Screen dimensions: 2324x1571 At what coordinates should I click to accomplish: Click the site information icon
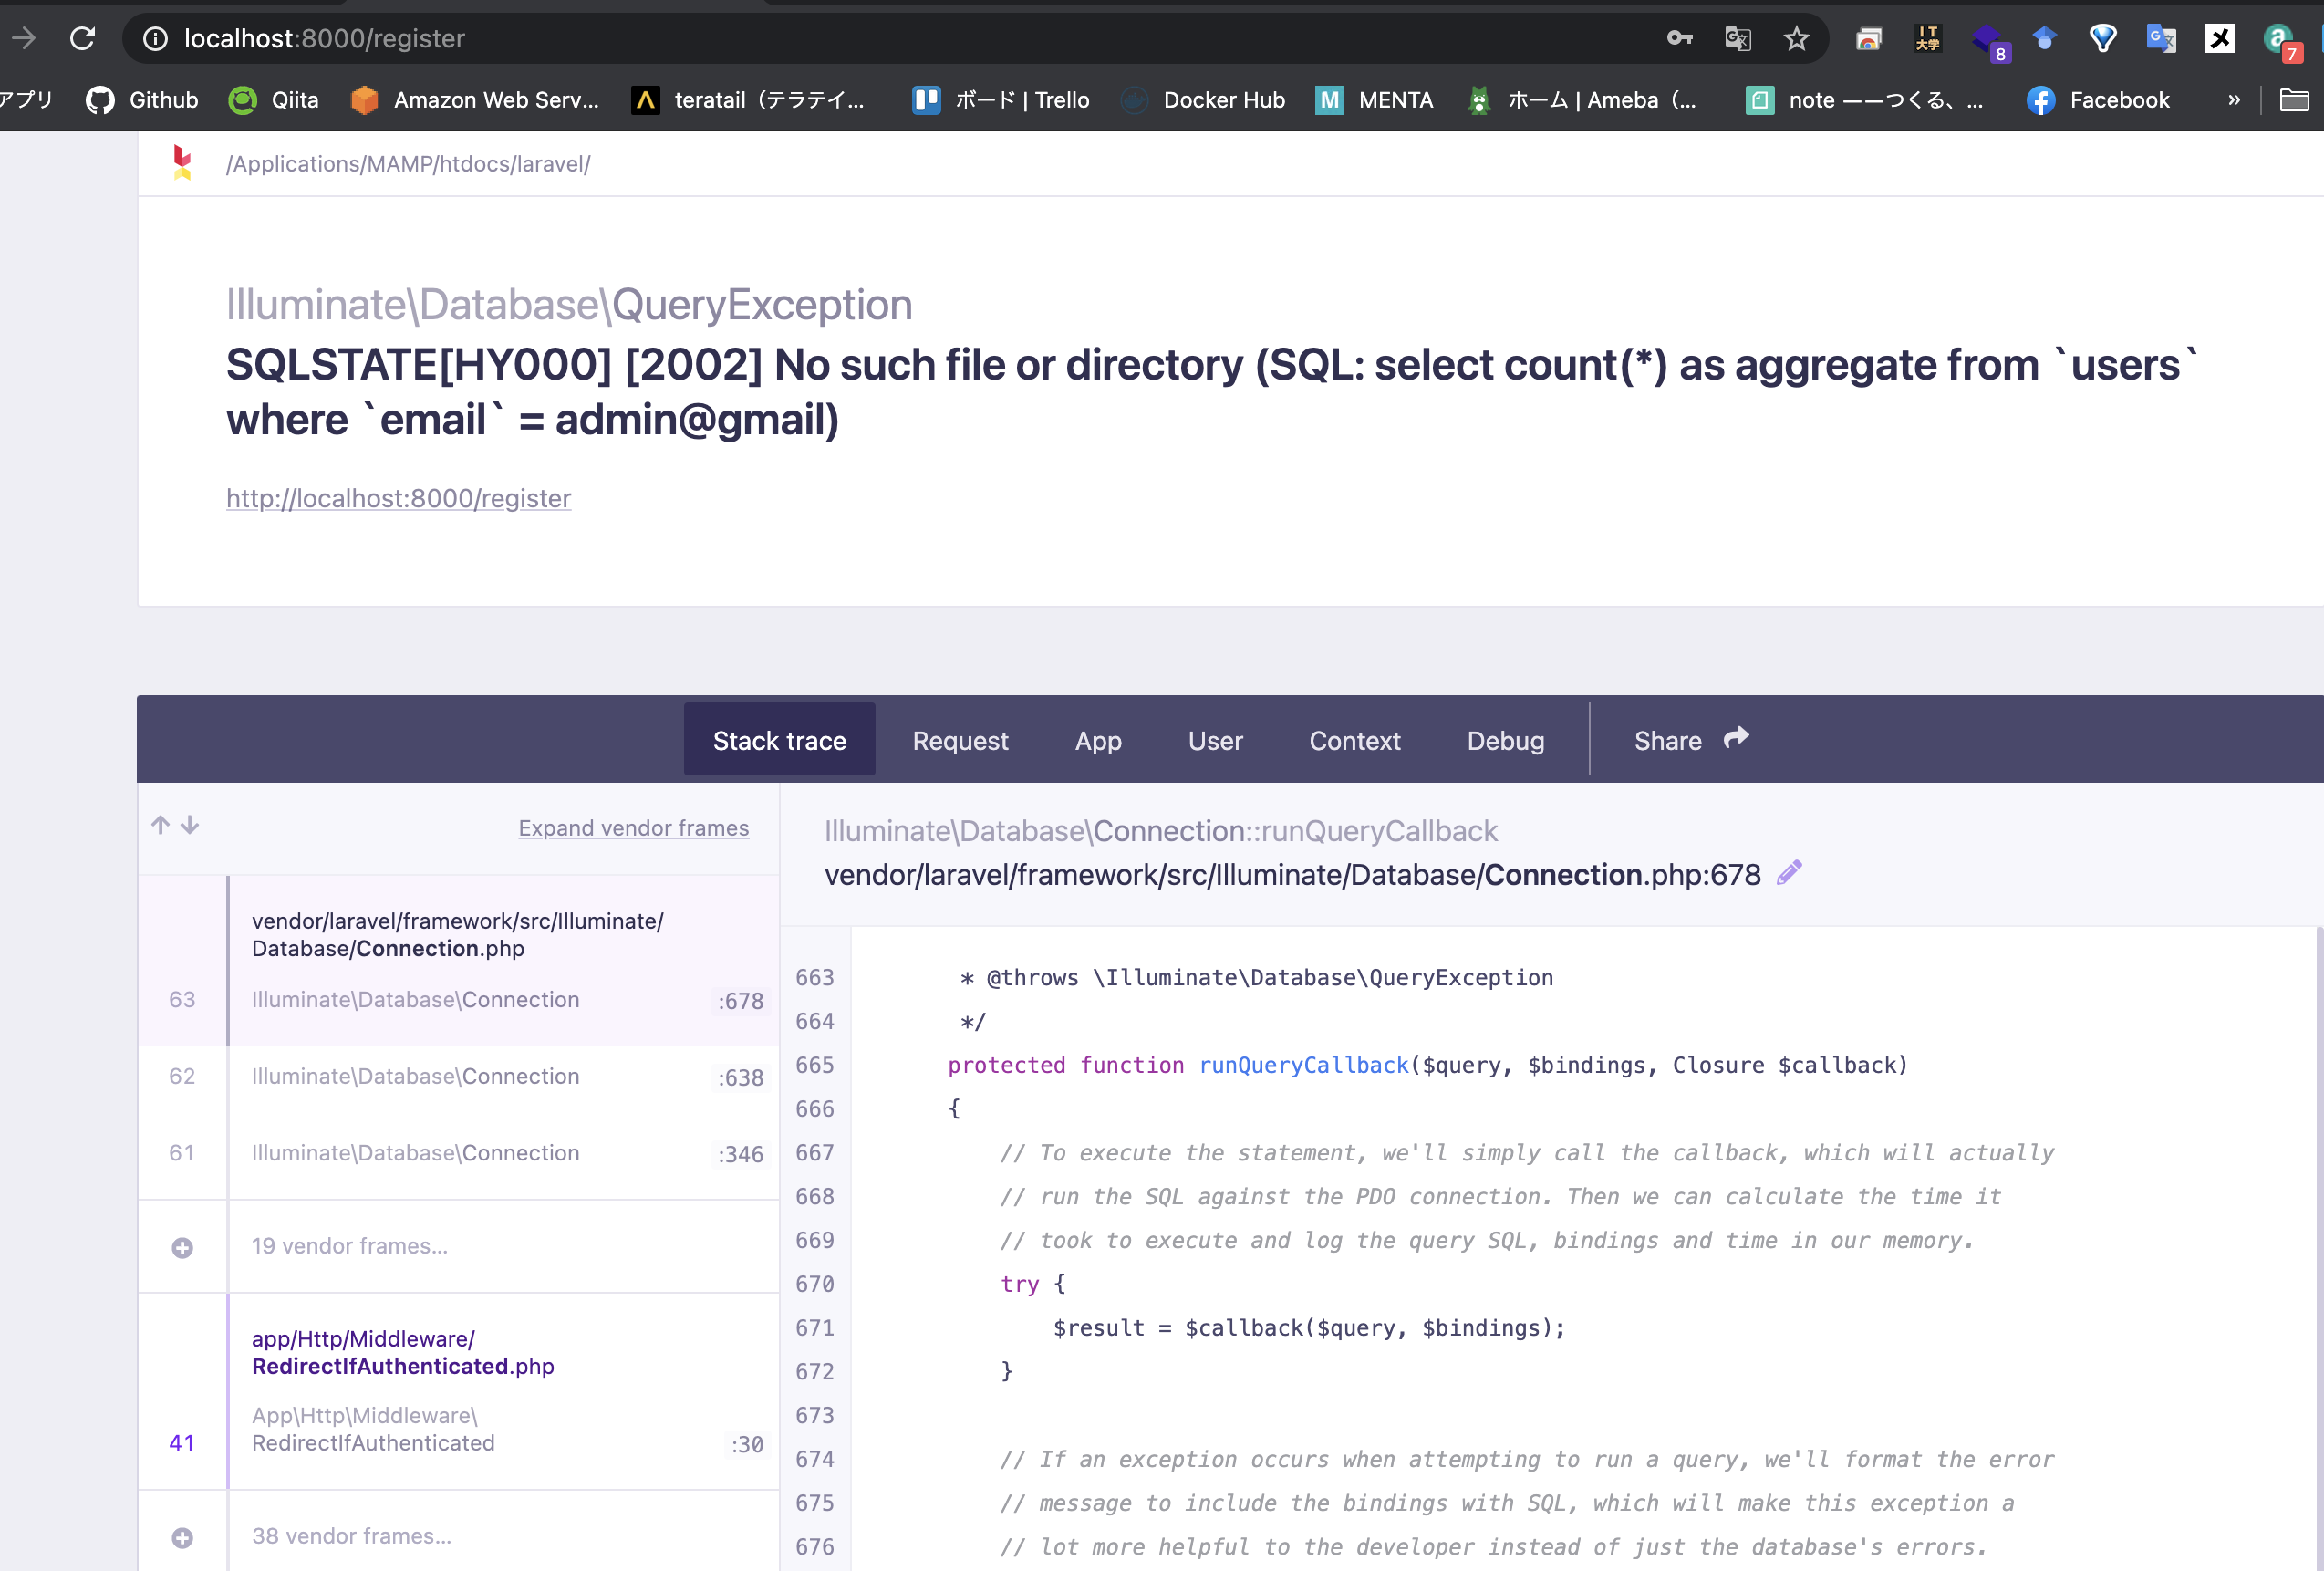[155, 39]
